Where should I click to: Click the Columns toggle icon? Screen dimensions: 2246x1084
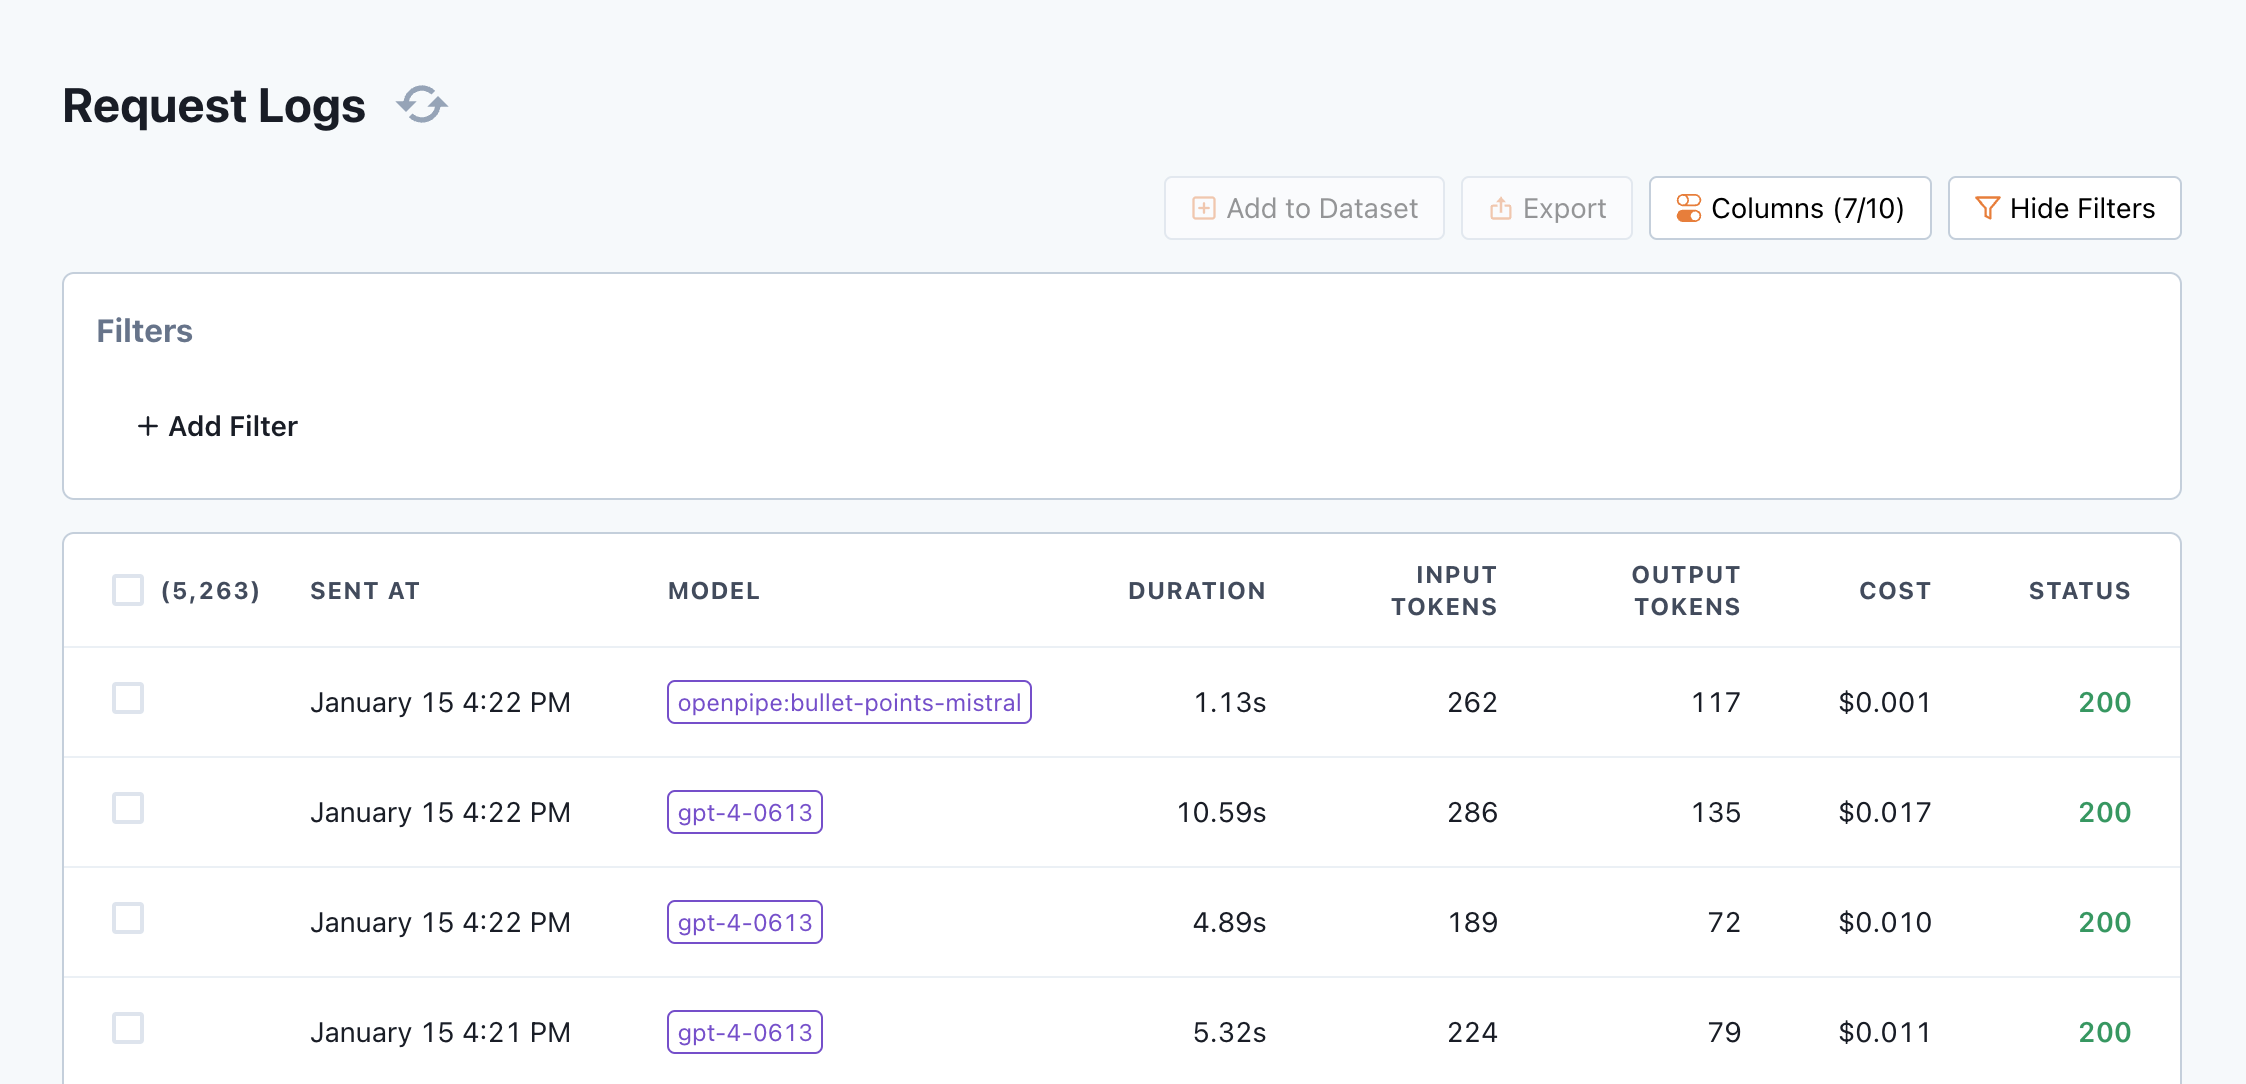1688,208
